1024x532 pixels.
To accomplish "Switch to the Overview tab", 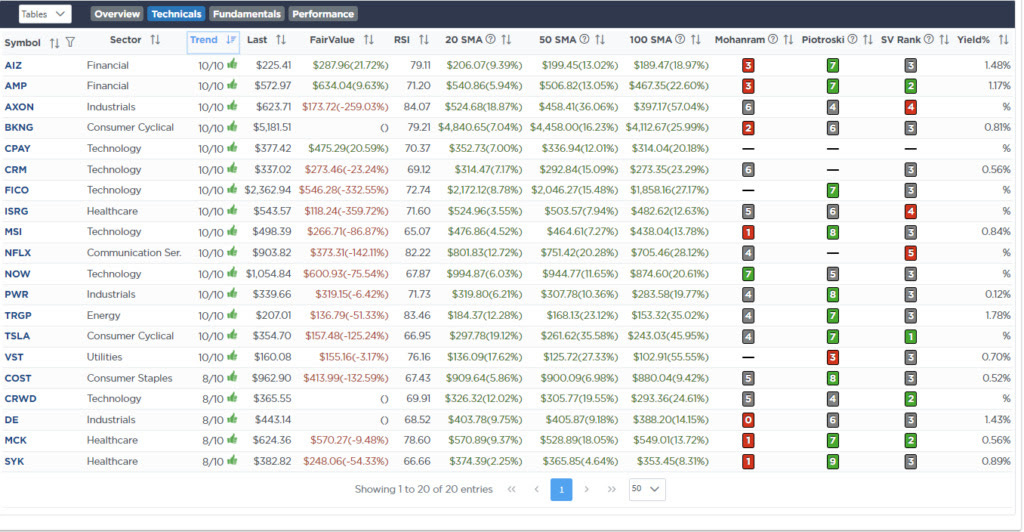I will [x=117, y=14].
